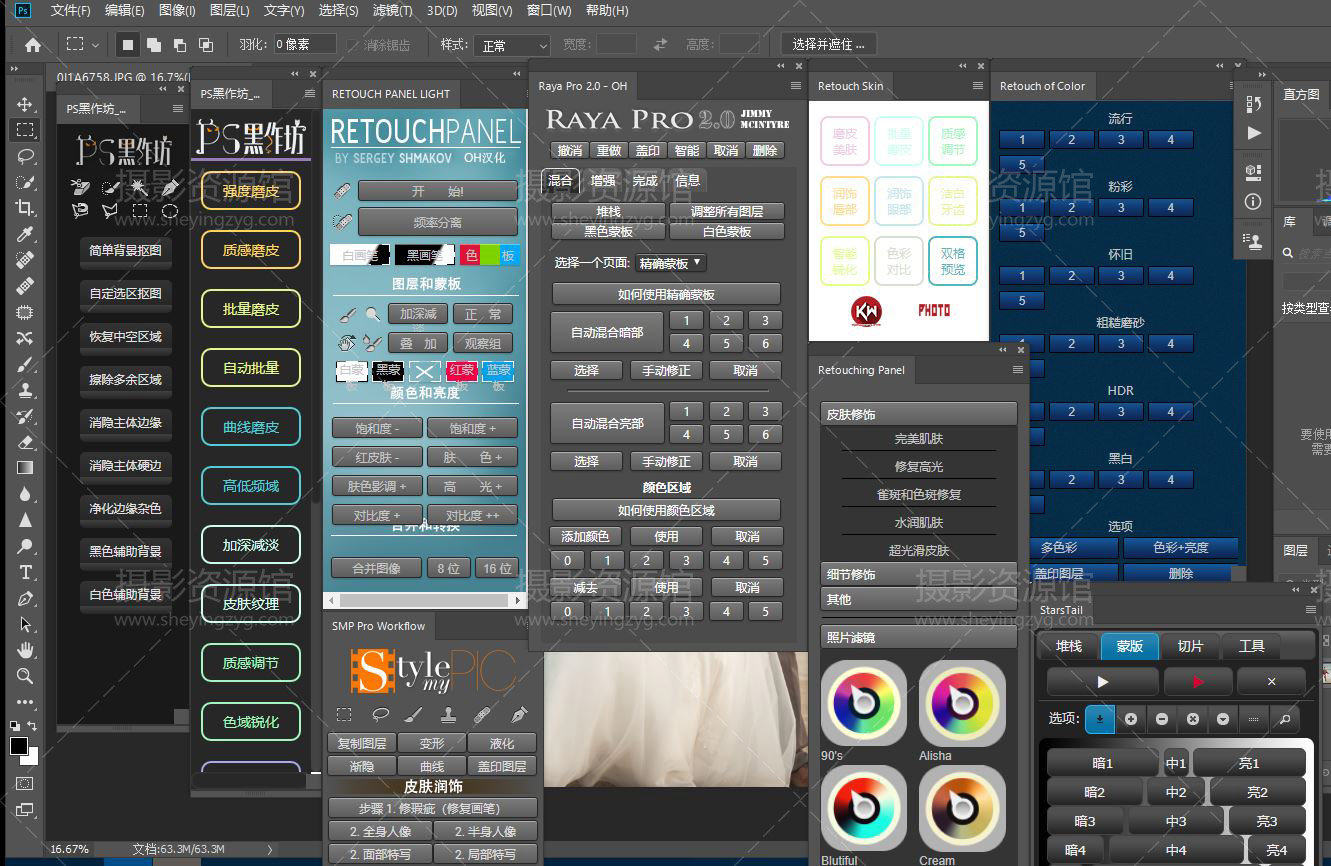Click the red play icon in StarsTail

coord(1197,682)
